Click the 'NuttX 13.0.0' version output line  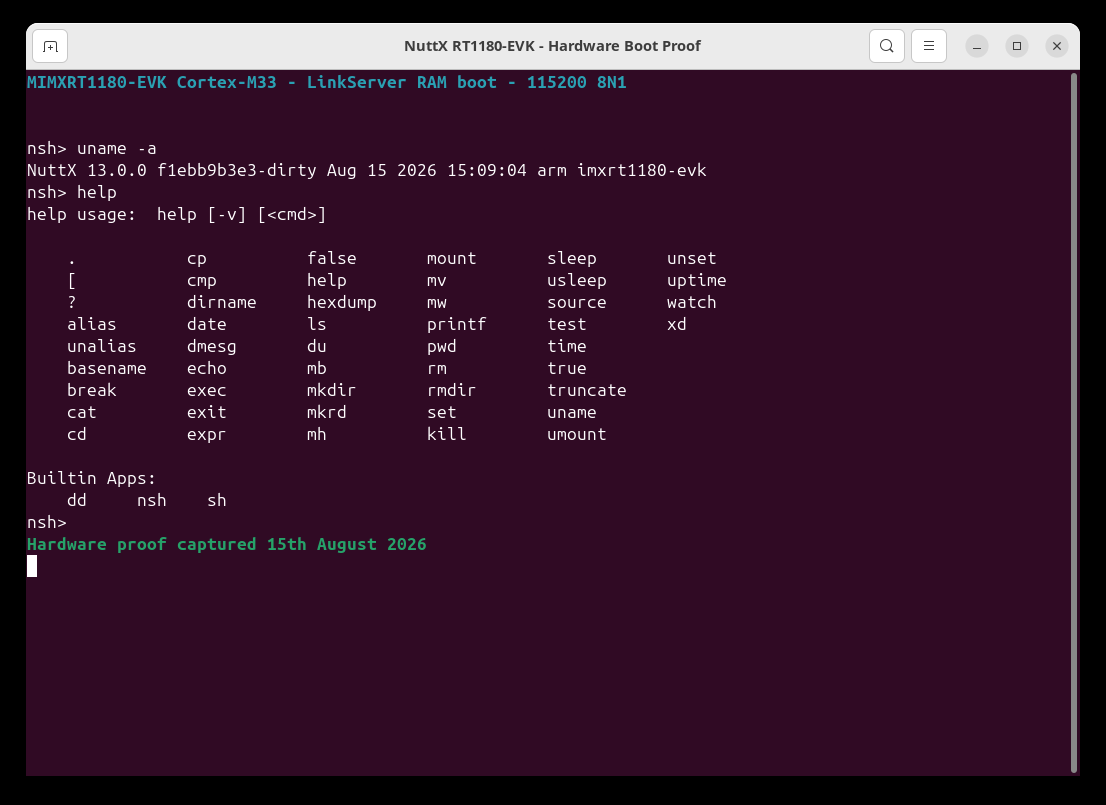click(367, 170)
